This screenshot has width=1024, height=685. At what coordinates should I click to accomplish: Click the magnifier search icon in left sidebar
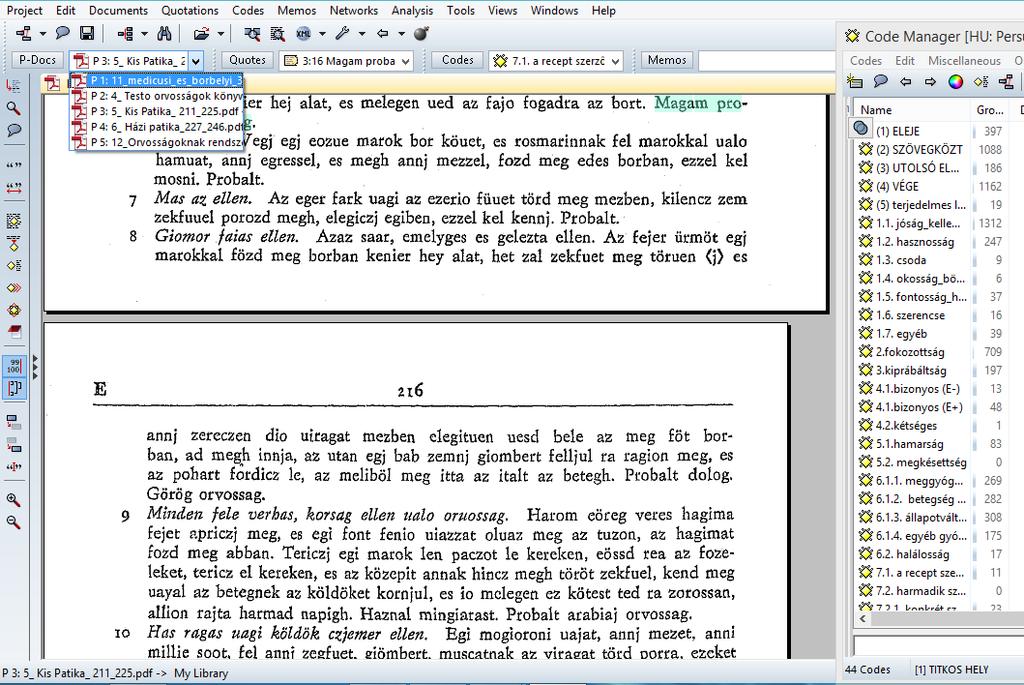pos(13,108)
